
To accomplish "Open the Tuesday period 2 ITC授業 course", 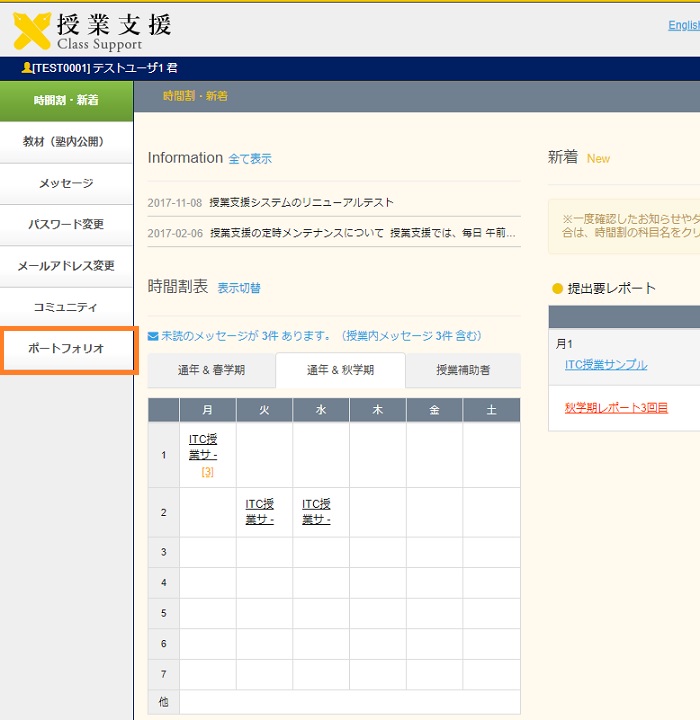I will (x=260, y=511).
